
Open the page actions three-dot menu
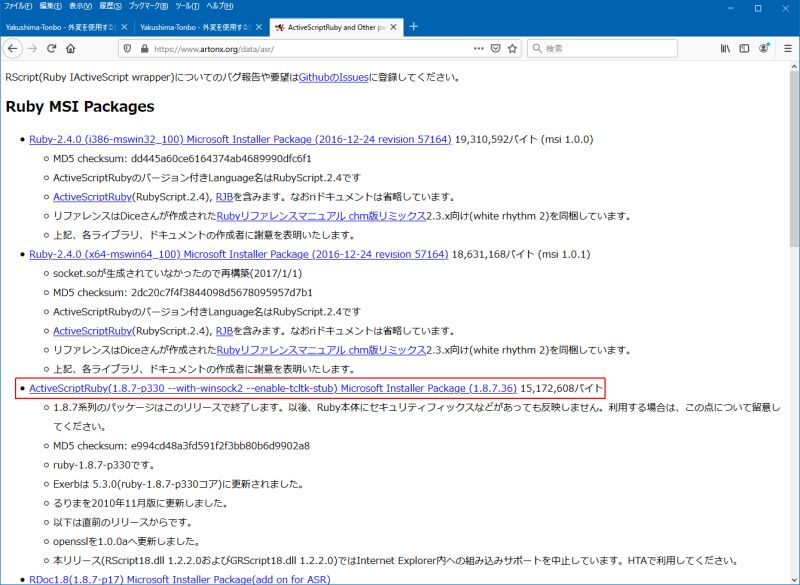tap(477, 48)
